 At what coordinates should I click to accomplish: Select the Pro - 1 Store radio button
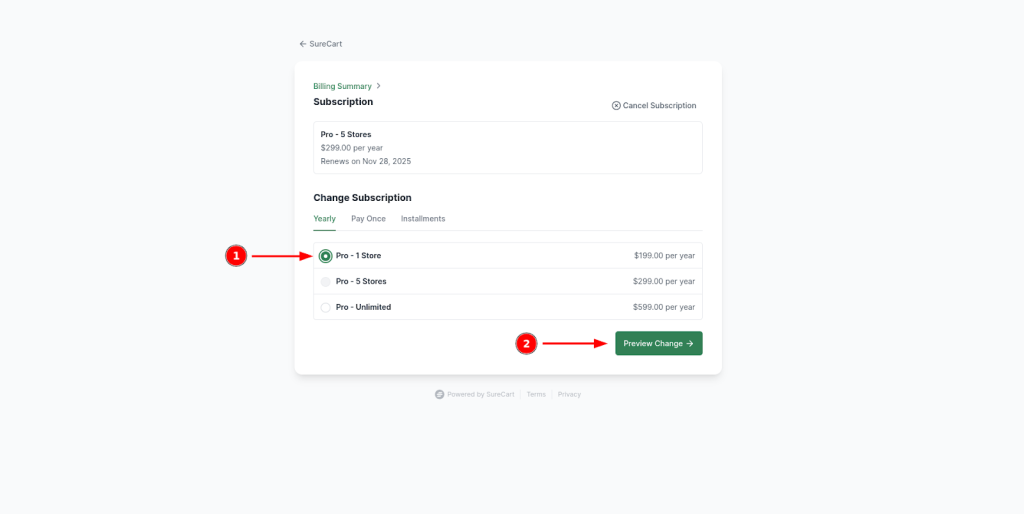coord(326,256)
